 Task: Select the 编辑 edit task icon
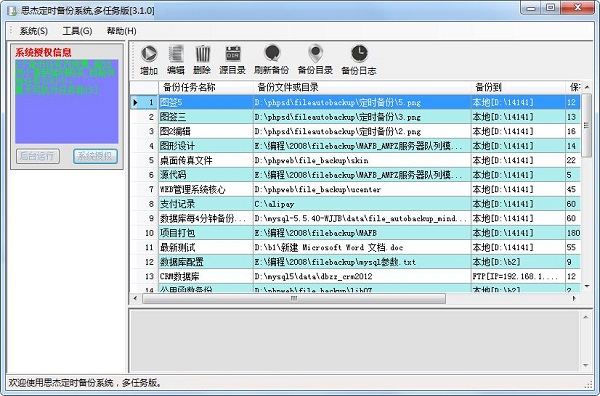click(176, 54)
